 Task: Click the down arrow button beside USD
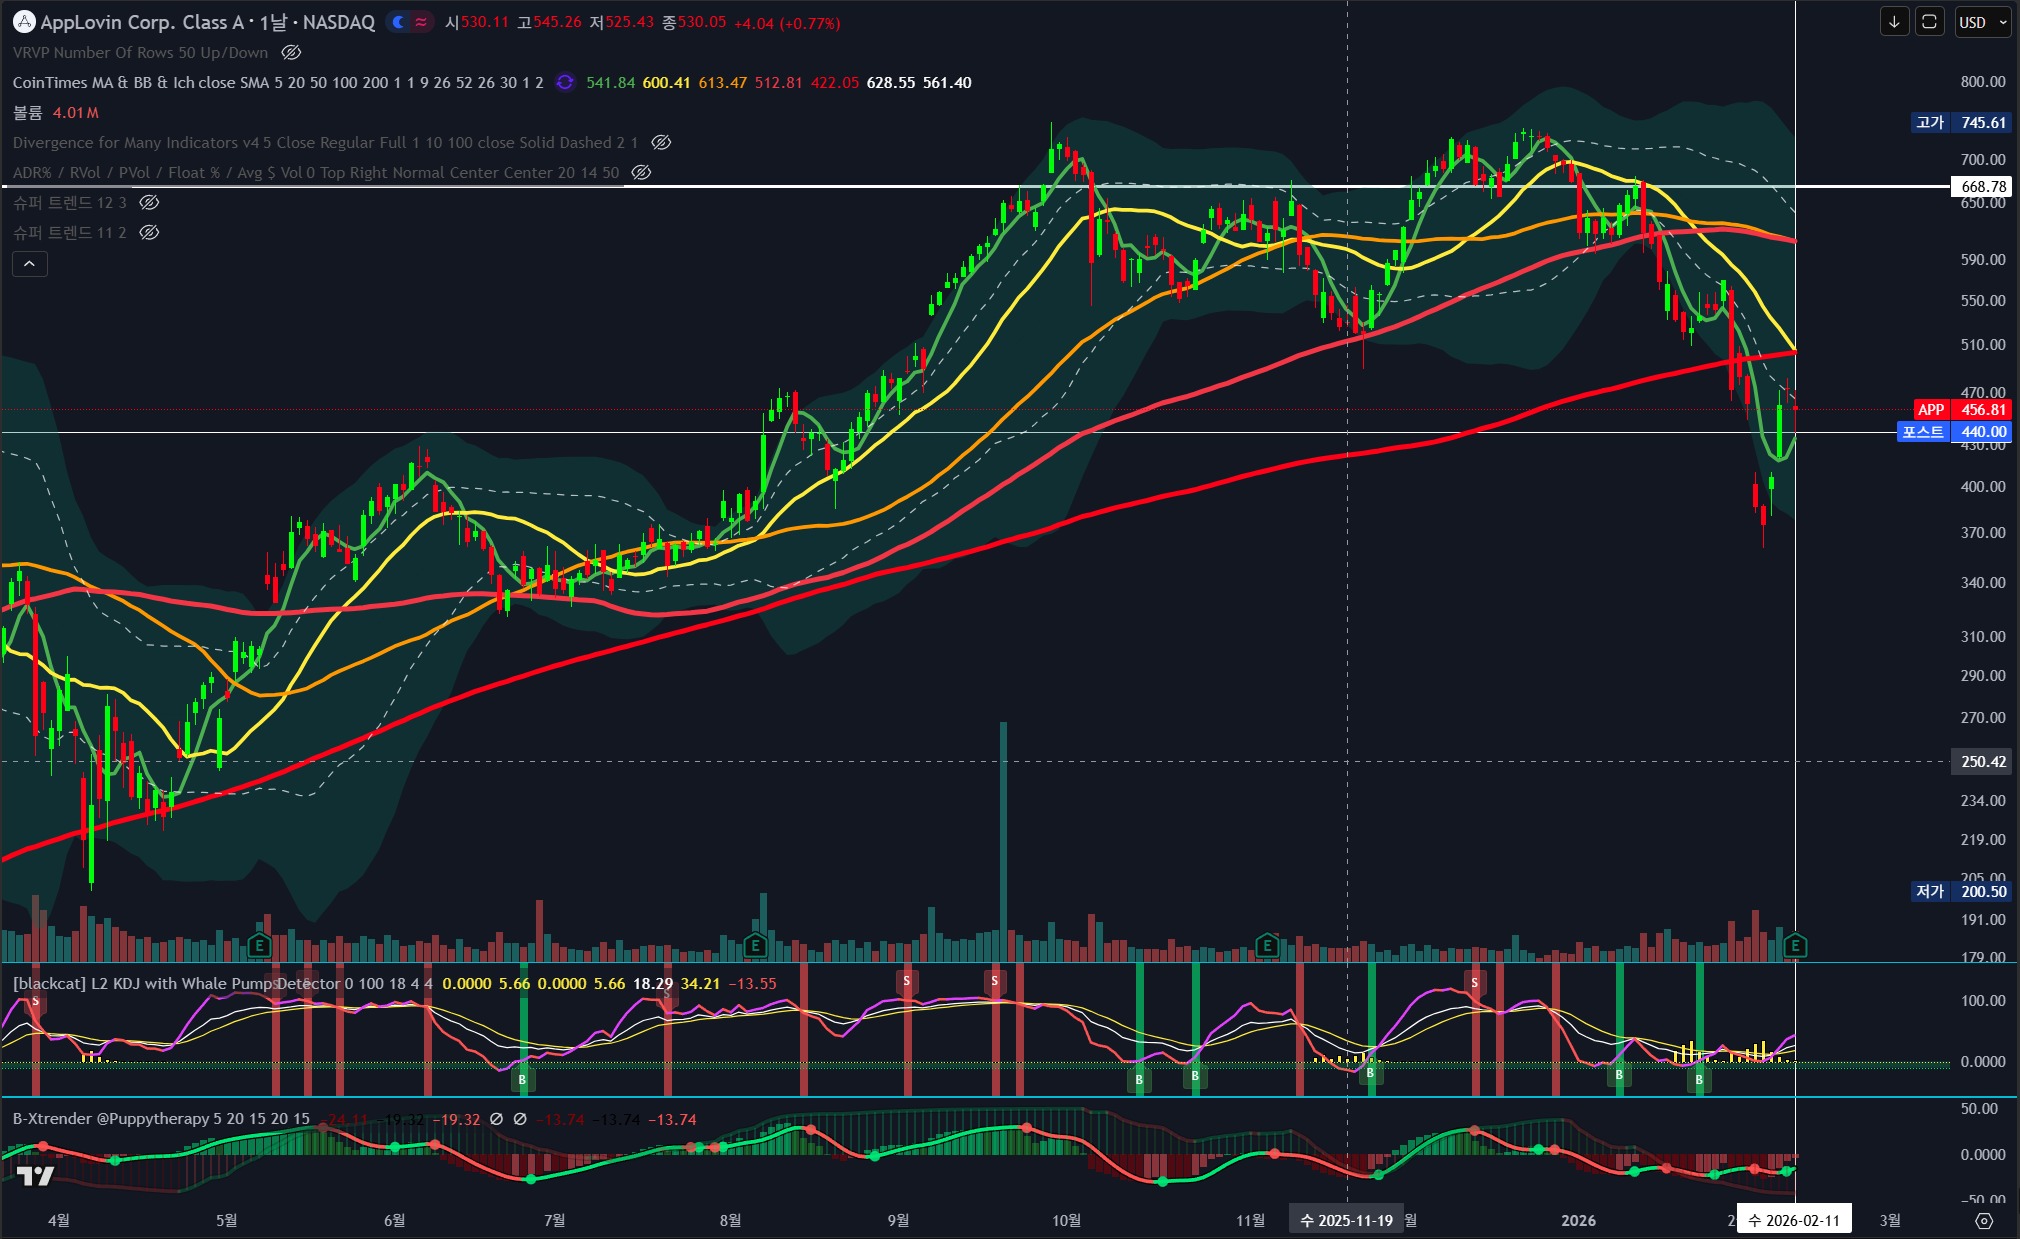tap(1894, 22)
